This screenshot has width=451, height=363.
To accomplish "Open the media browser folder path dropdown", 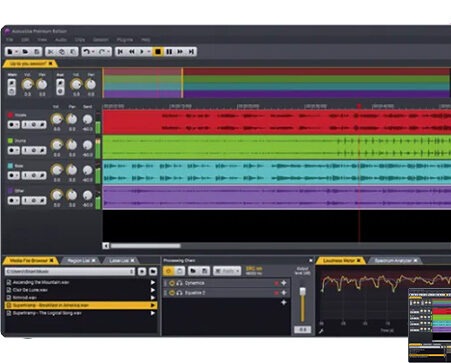I will pyautogui.click(x=131, y=272).
